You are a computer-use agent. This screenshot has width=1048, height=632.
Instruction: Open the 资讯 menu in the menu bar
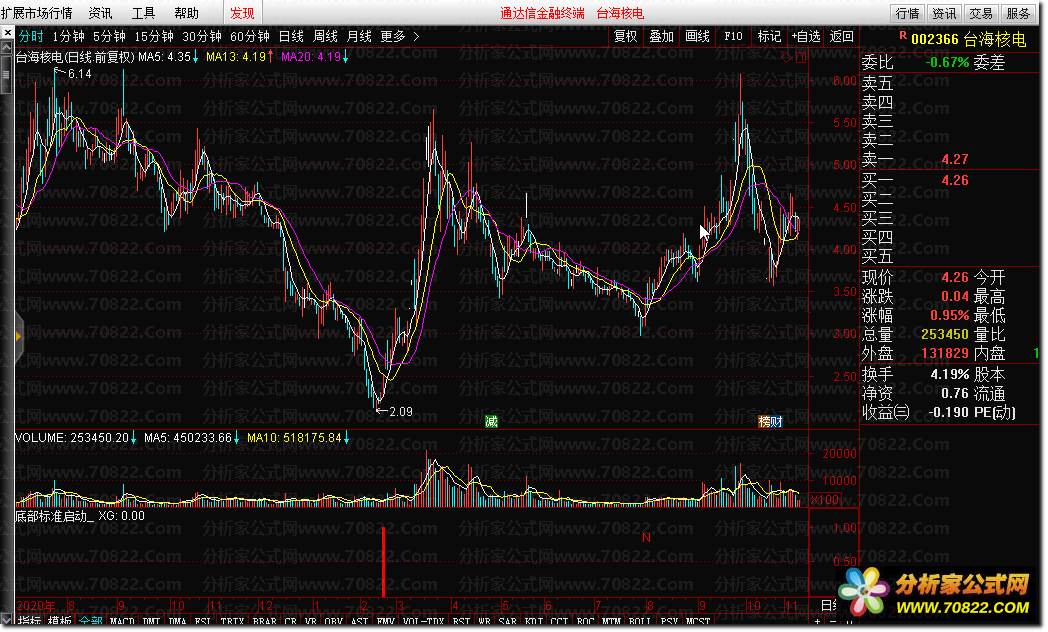click(x=100, y=13)
